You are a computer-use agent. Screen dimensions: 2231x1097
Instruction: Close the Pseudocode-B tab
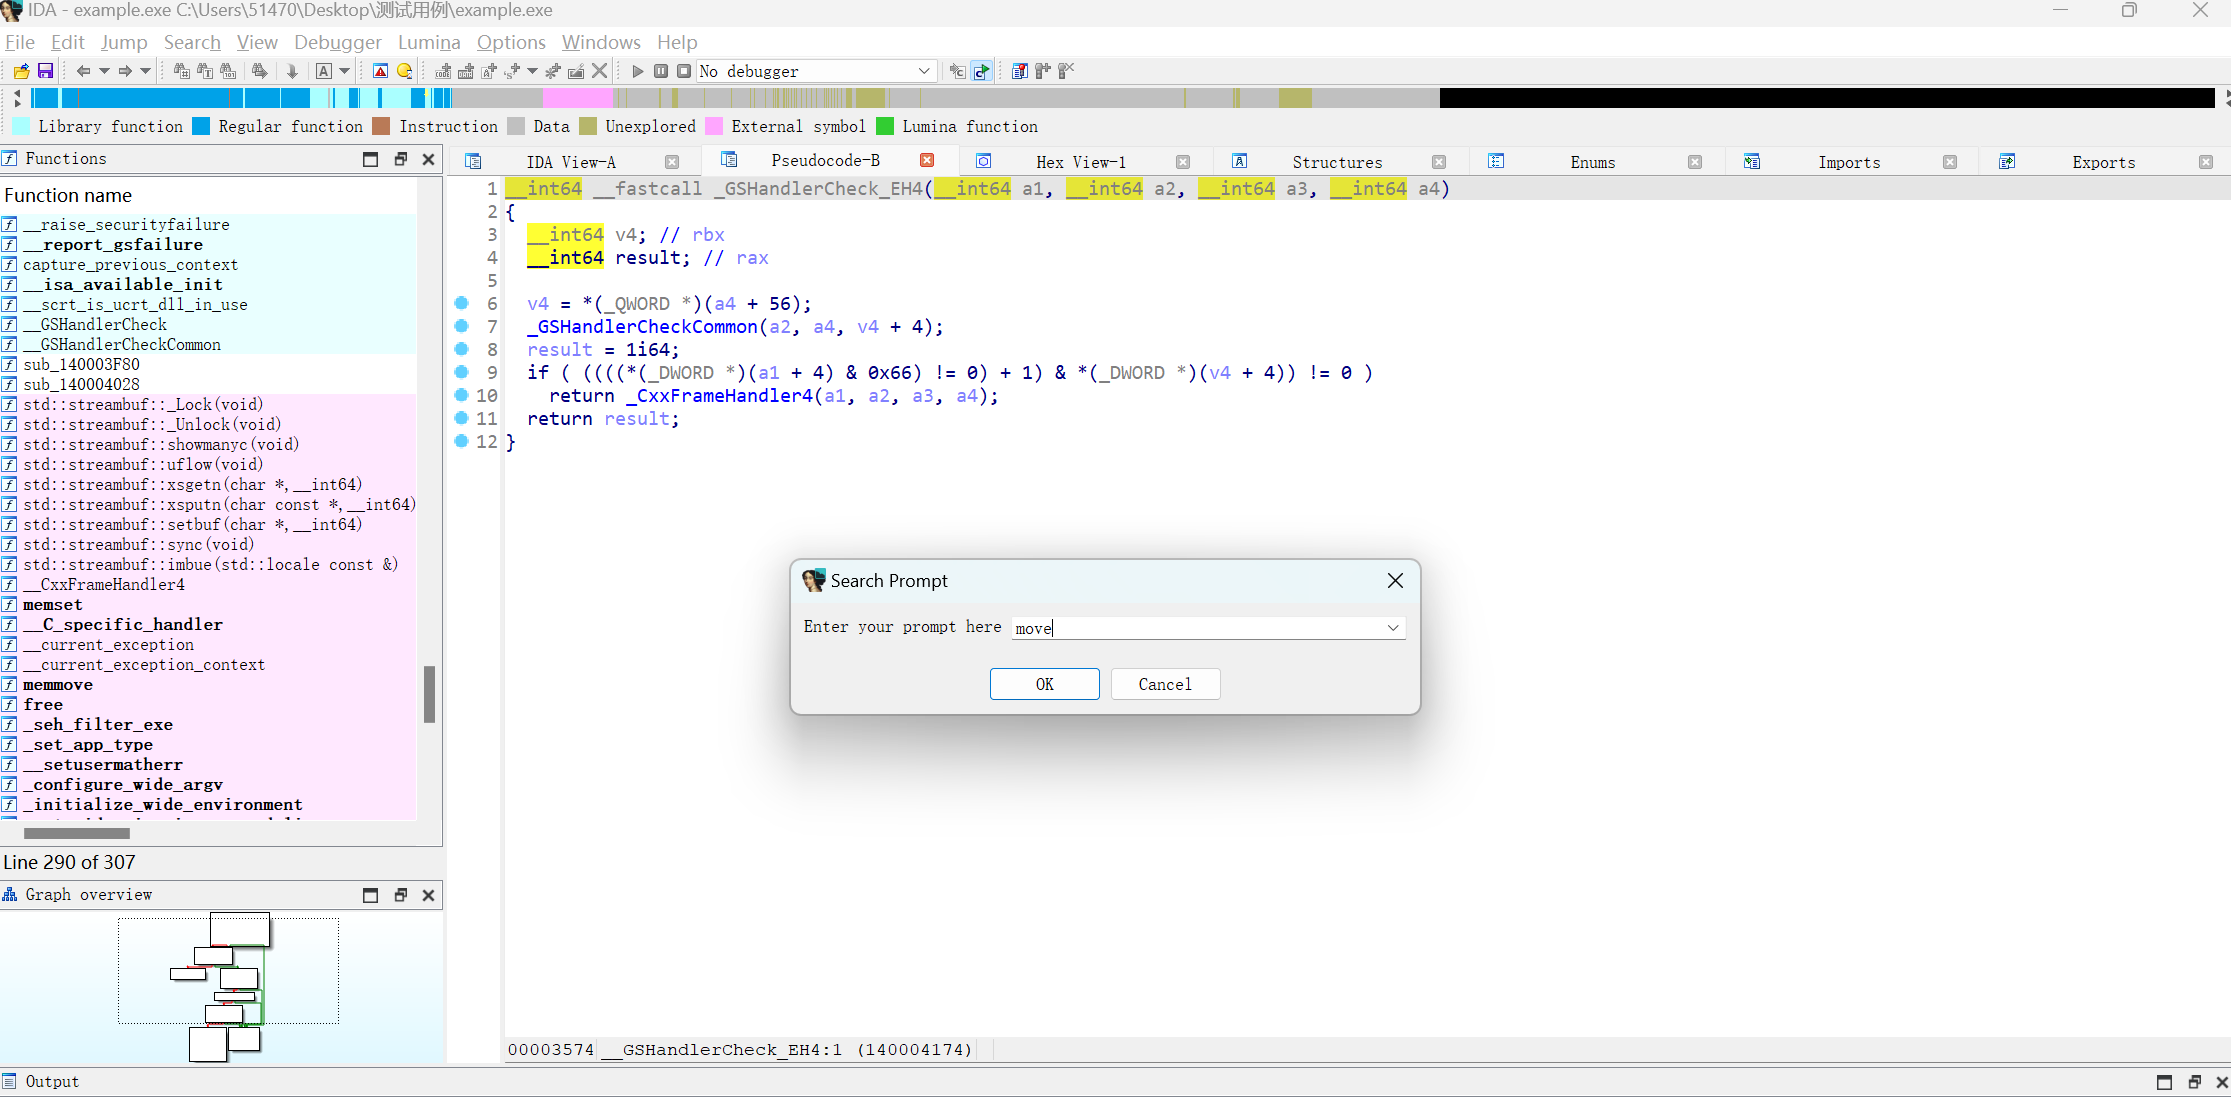[x=927, y=160]
